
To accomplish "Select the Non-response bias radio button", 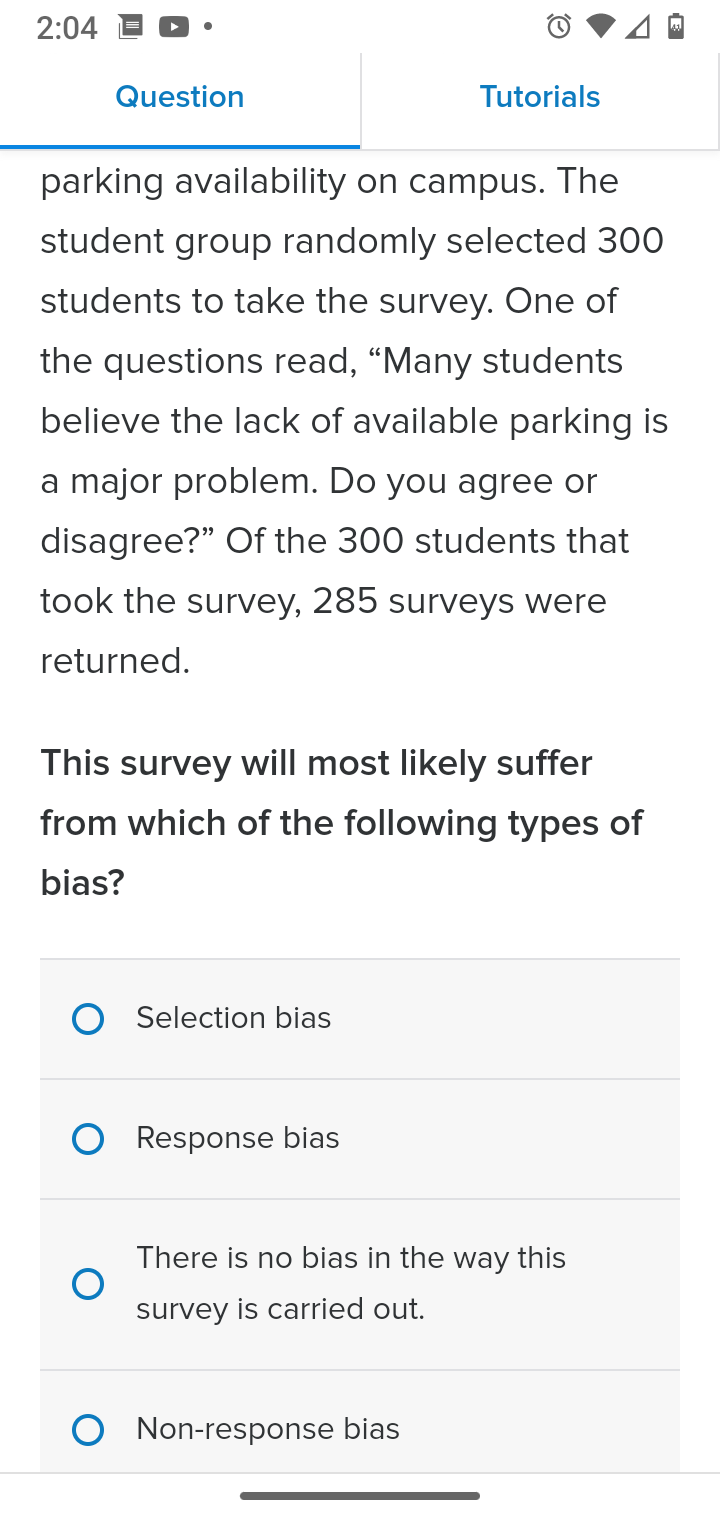I will [88, 1430].
